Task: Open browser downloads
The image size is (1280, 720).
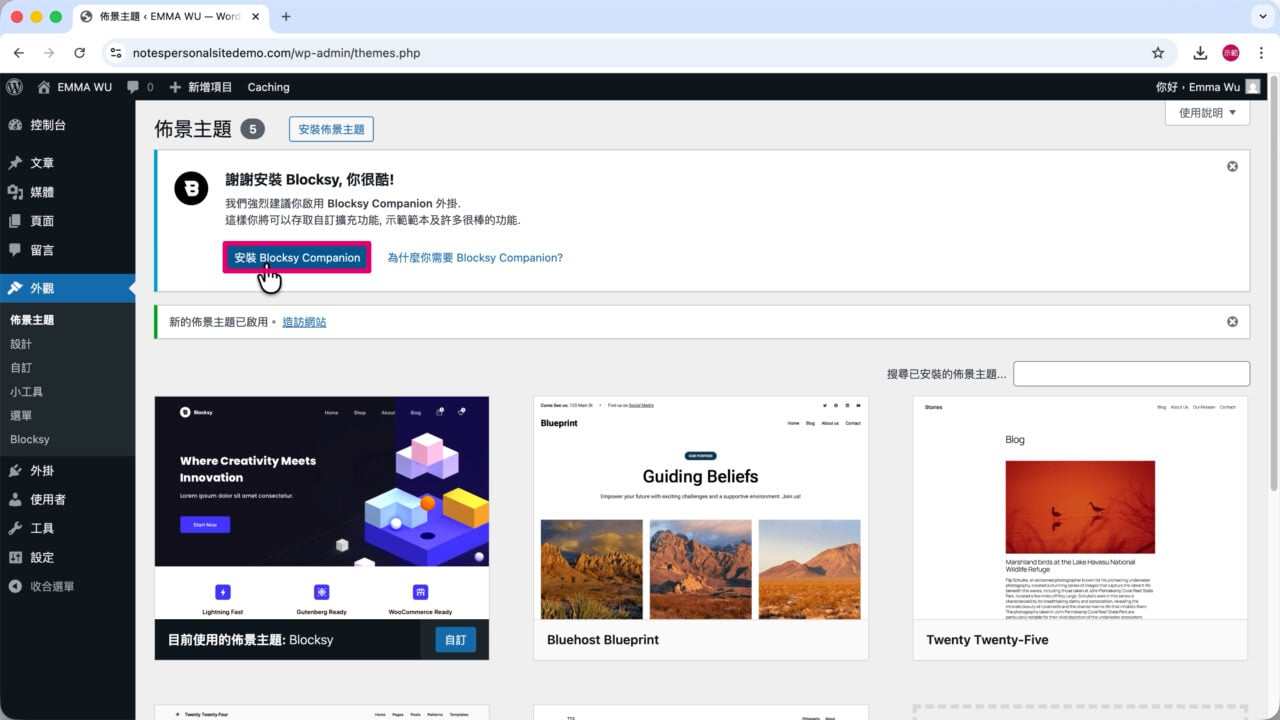Action: 1200,53
